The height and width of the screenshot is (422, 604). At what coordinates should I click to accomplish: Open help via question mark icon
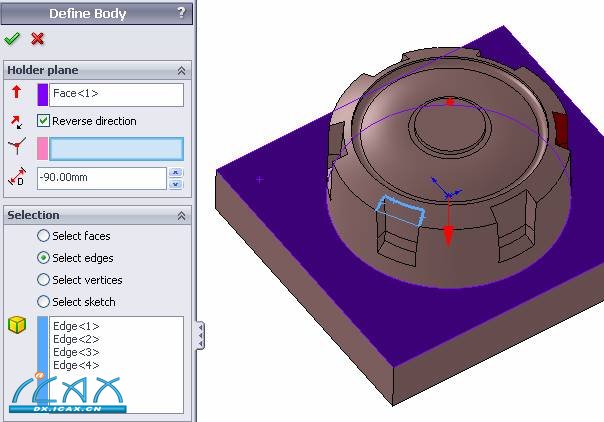click(x=181, y=13)
